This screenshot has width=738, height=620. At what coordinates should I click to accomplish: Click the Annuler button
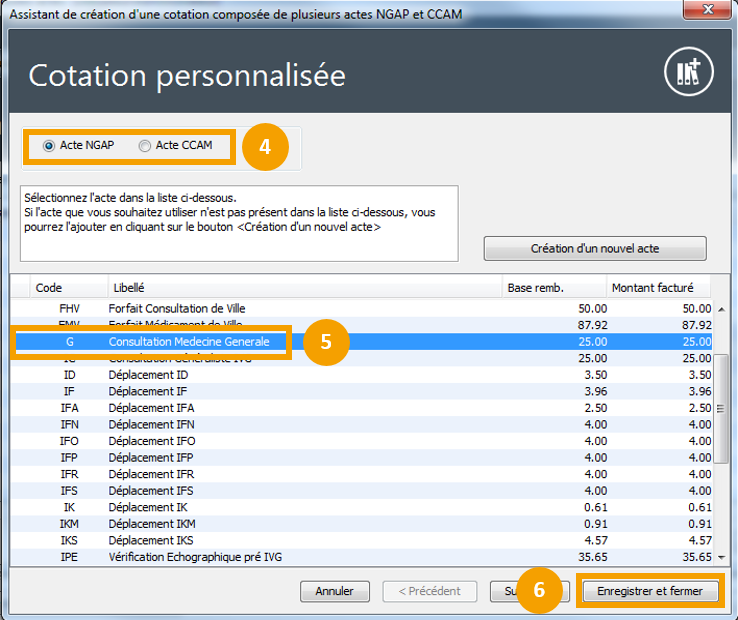335,591
